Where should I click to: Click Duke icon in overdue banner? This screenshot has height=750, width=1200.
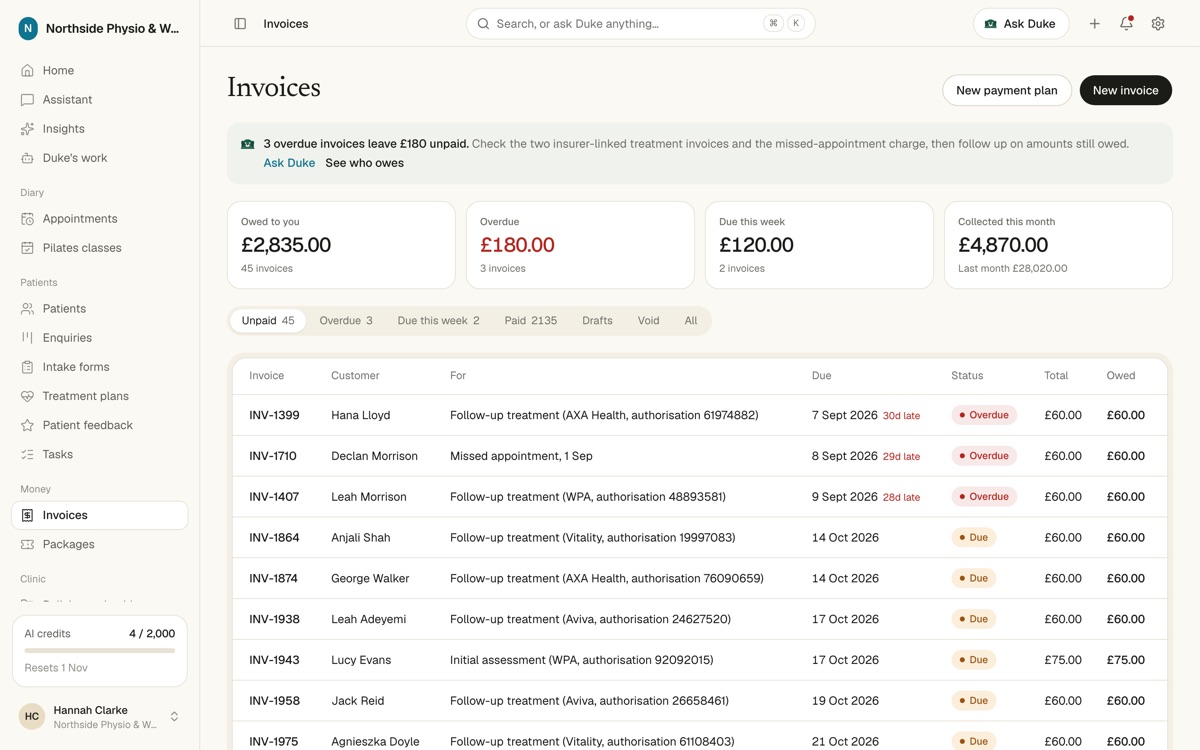tap(248, 144)
